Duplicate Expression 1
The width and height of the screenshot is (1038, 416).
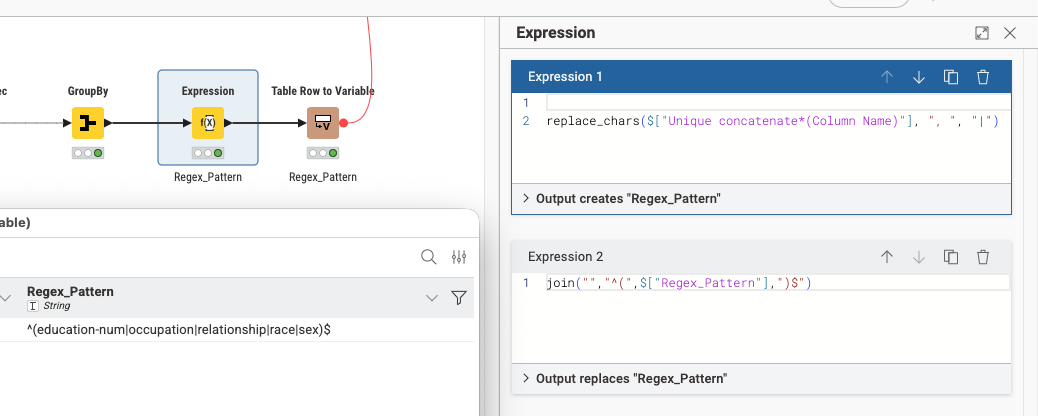pos(951,77)
